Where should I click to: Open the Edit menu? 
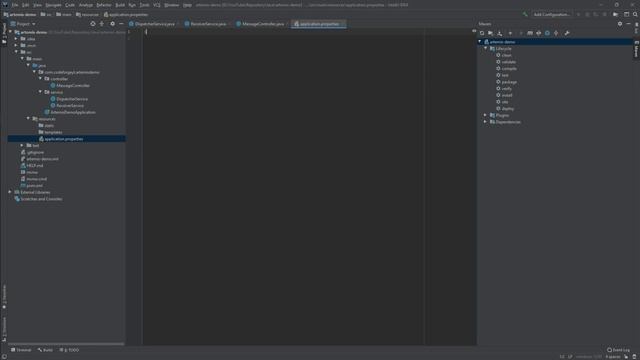point(26,5)
